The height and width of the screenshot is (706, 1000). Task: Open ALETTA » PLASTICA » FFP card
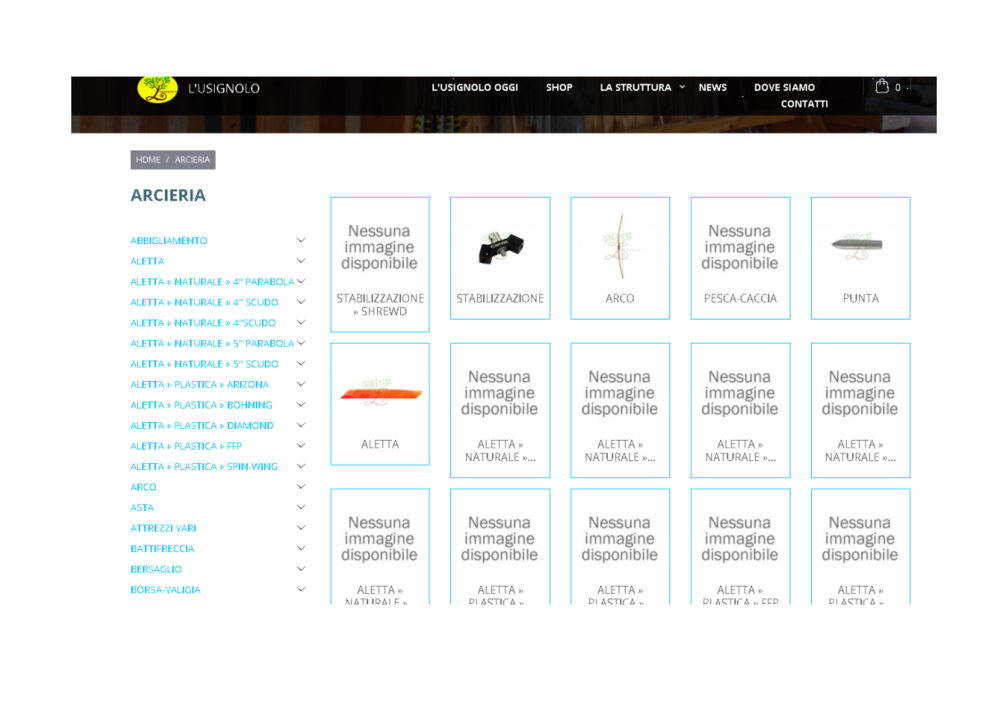pyautogui.click(x=740, y=547)
